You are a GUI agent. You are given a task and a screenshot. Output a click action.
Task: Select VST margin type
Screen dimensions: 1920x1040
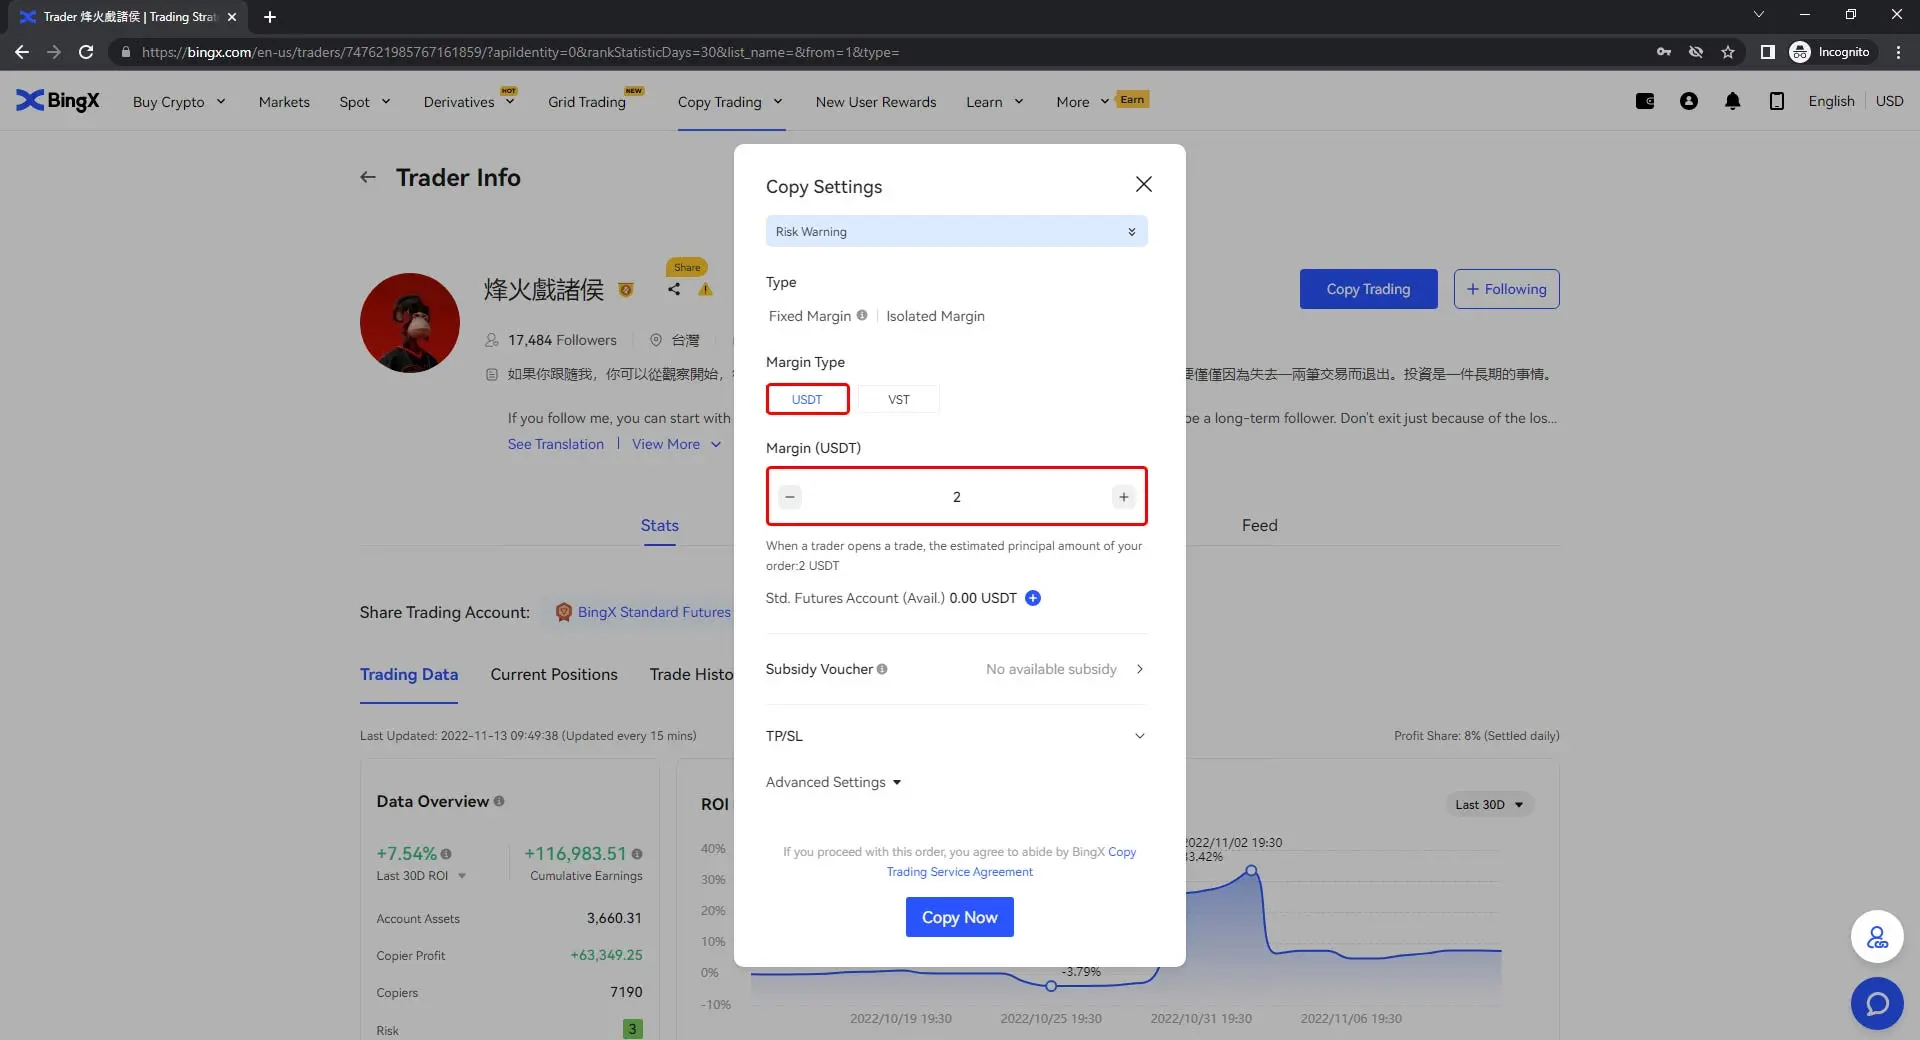[899, 399]
